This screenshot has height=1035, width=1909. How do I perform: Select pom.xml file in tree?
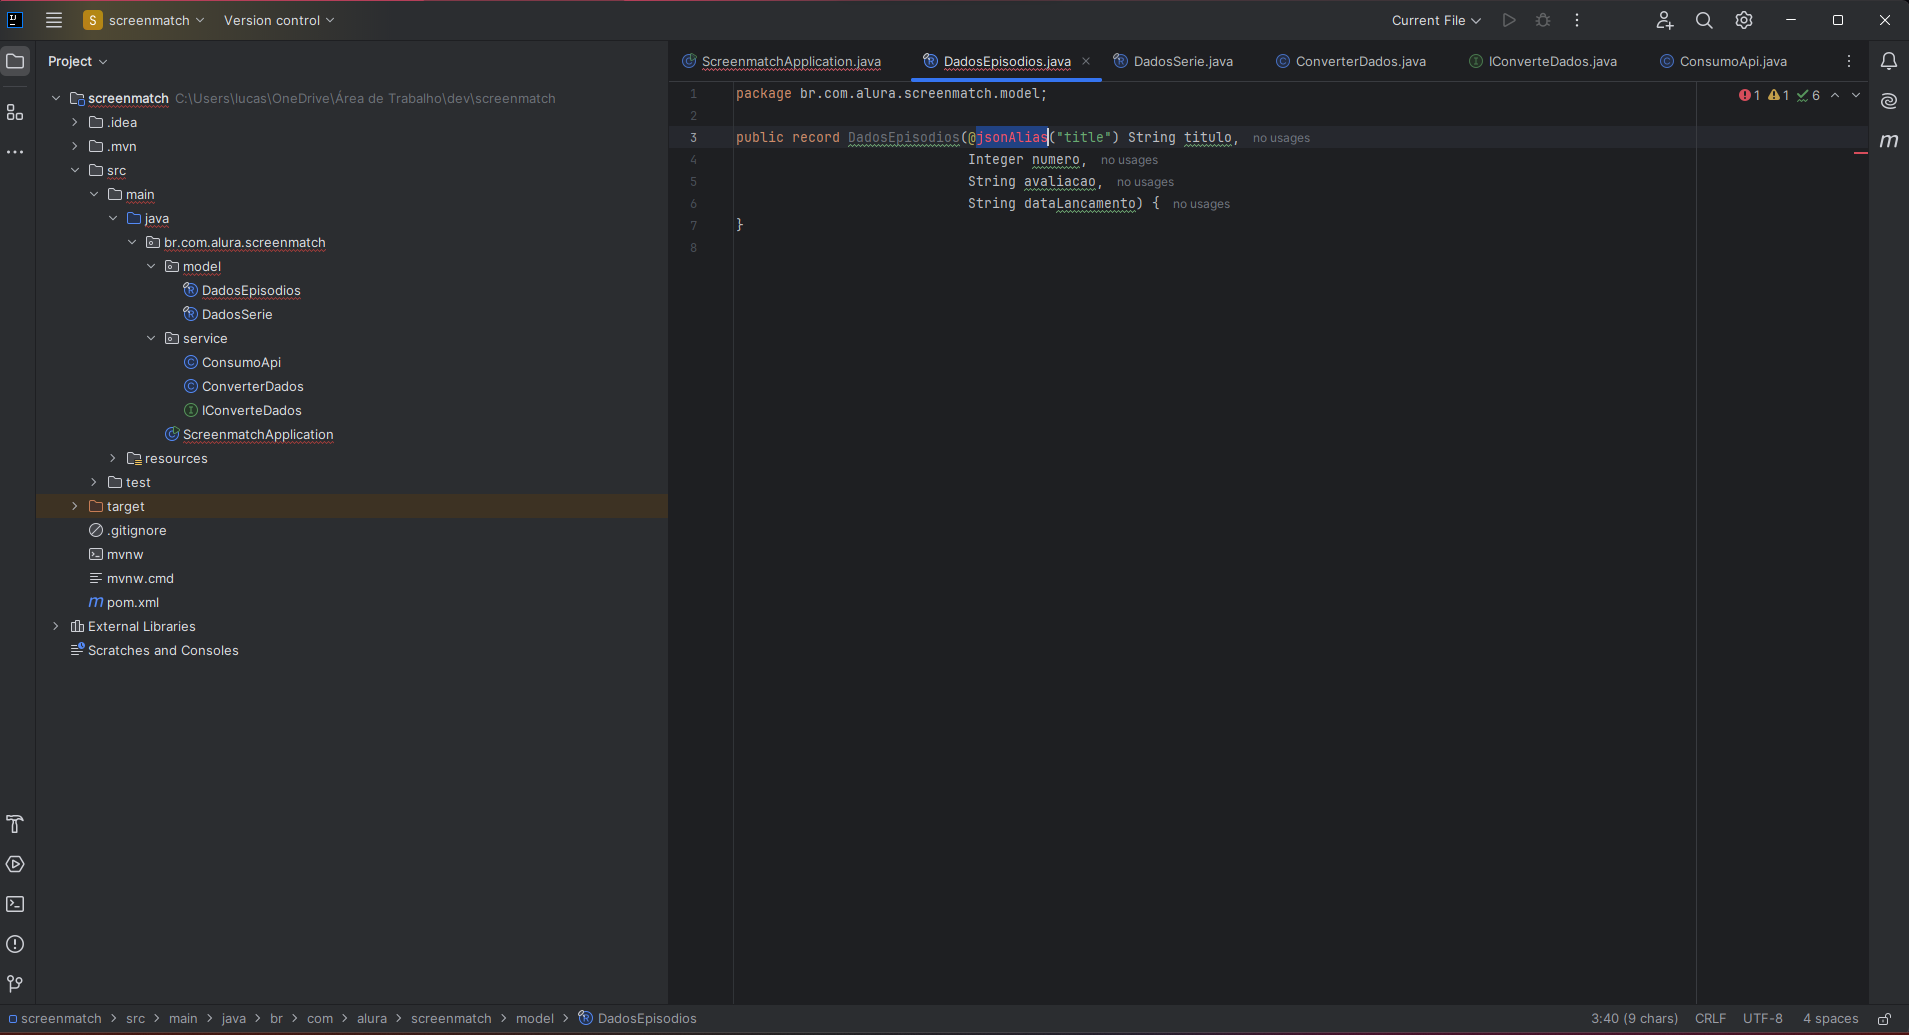133,602
